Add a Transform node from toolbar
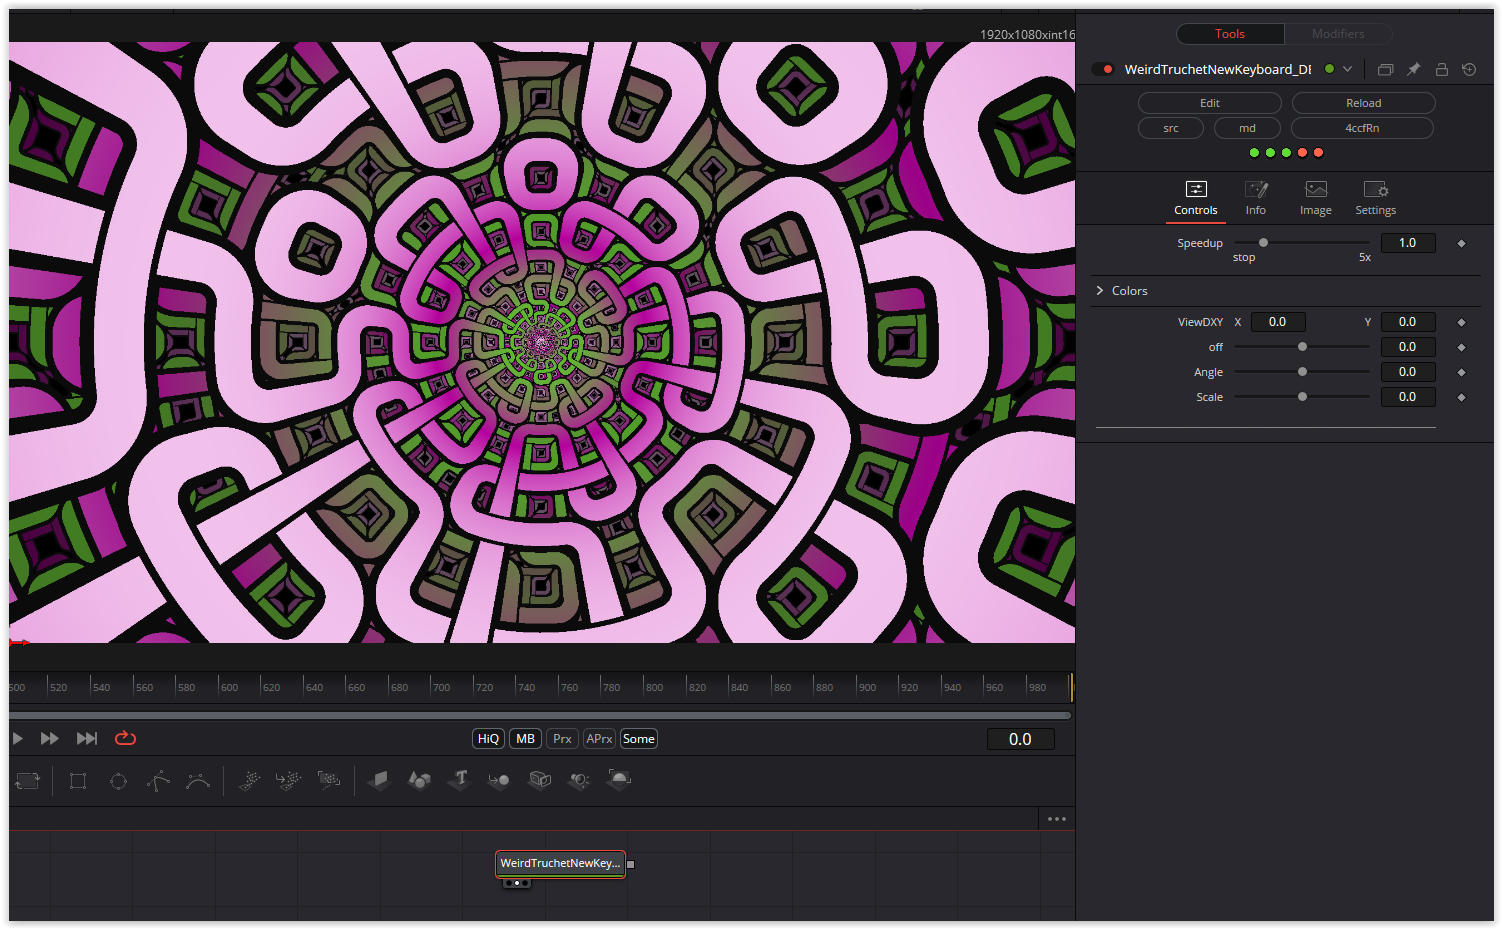Viewport: 1502px width, 929px height. point(27,781)
